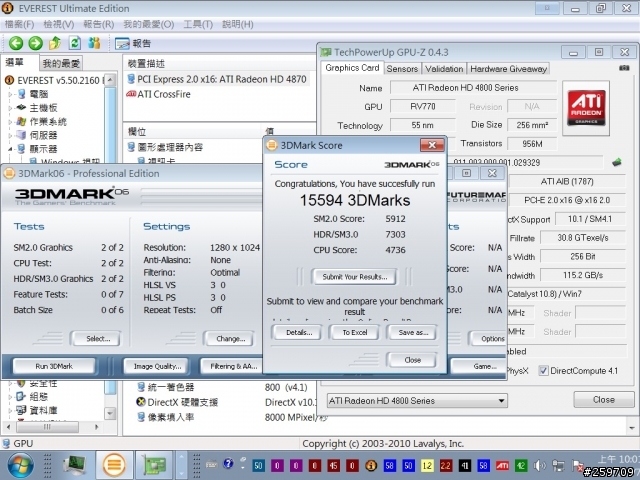The height and width of the screenshot is (480, 640).
Task: Expand the 作業系統 tree node
Action: [x=11, y=122]
